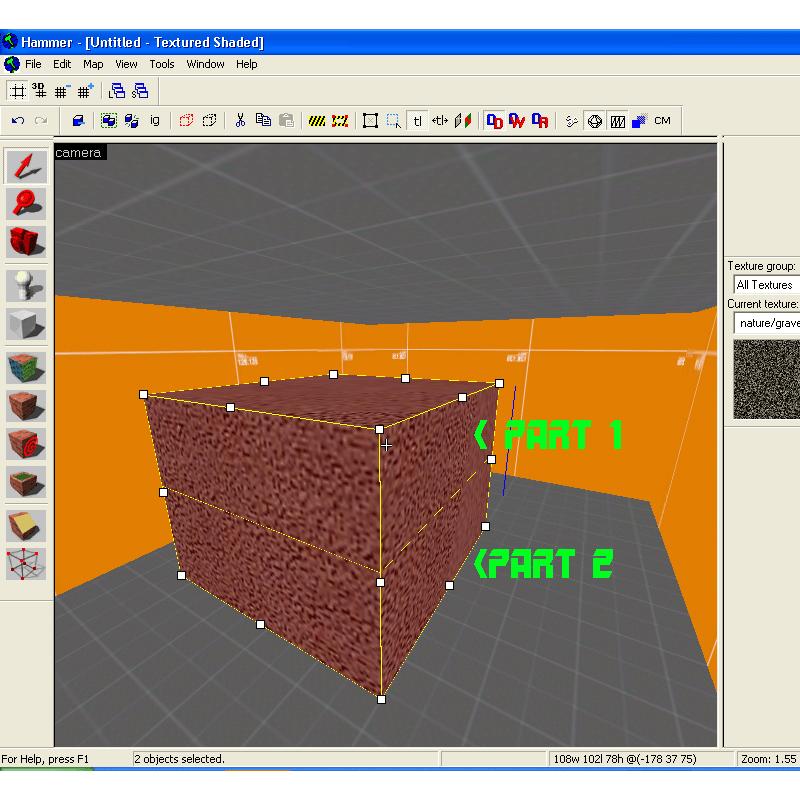800x800 pixels.
Task: Toggle ignore groups (ig) button
Action: 155,121
